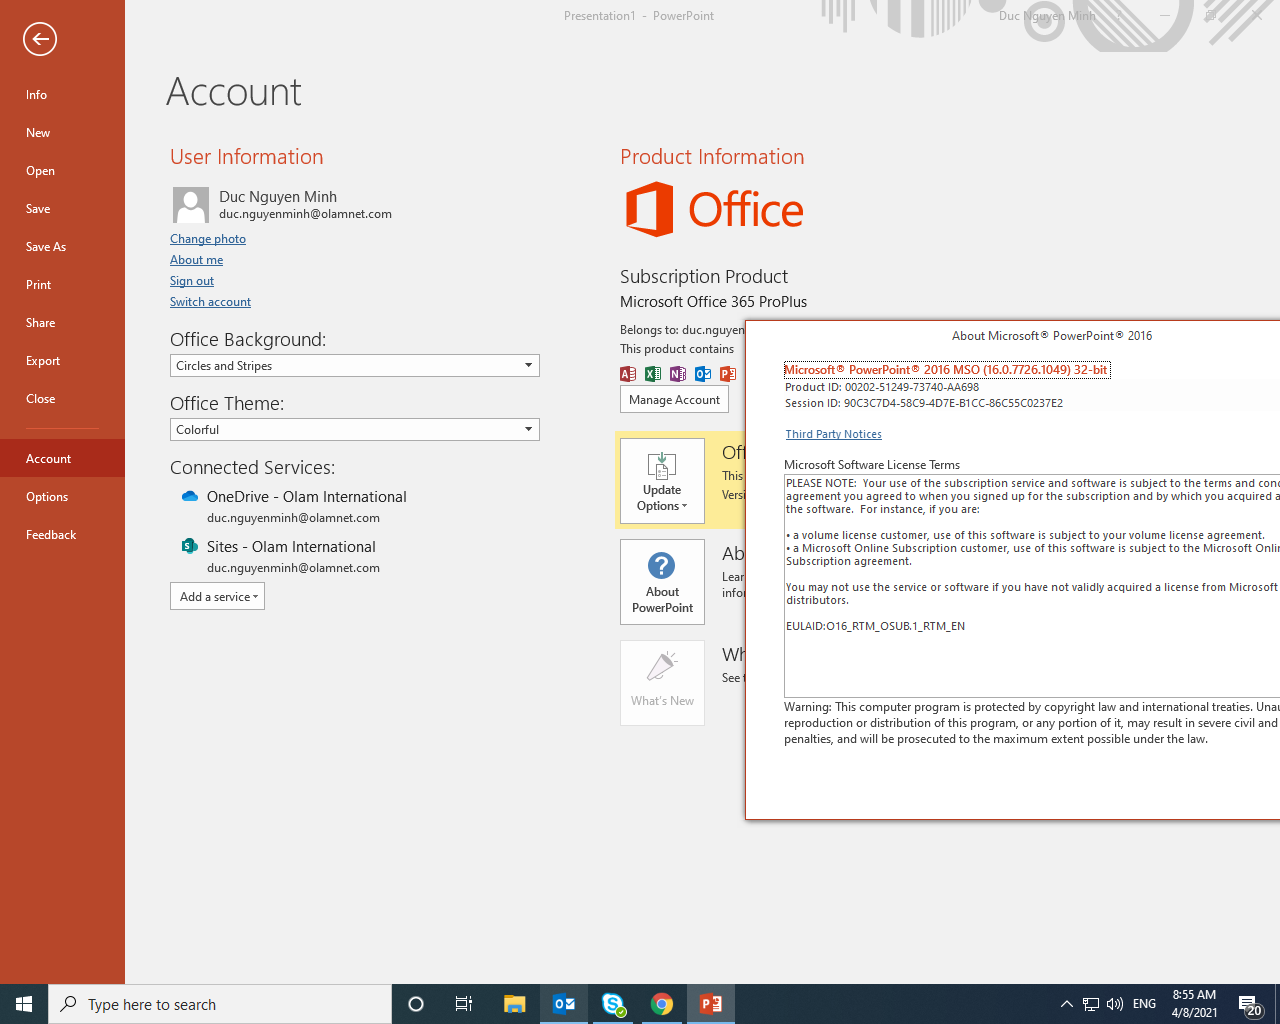Click the What's New button
The height and width of the screenshot is (1024, 1280).
662,683
